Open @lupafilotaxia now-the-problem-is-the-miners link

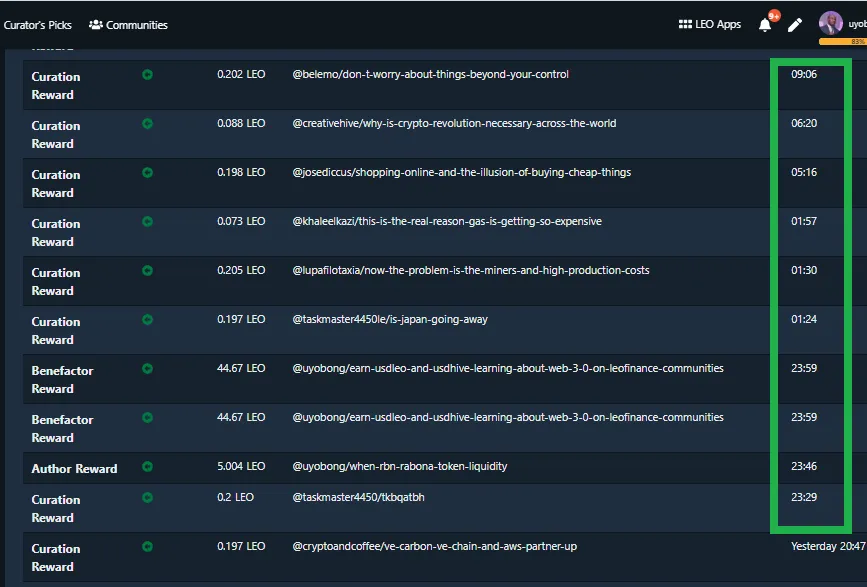point(471,270)
